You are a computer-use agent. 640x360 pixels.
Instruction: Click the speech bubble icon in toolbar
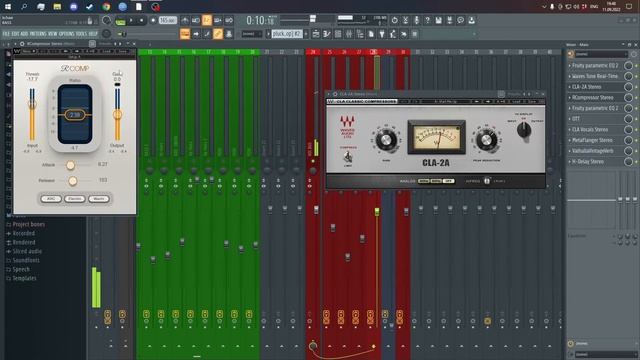460,20
